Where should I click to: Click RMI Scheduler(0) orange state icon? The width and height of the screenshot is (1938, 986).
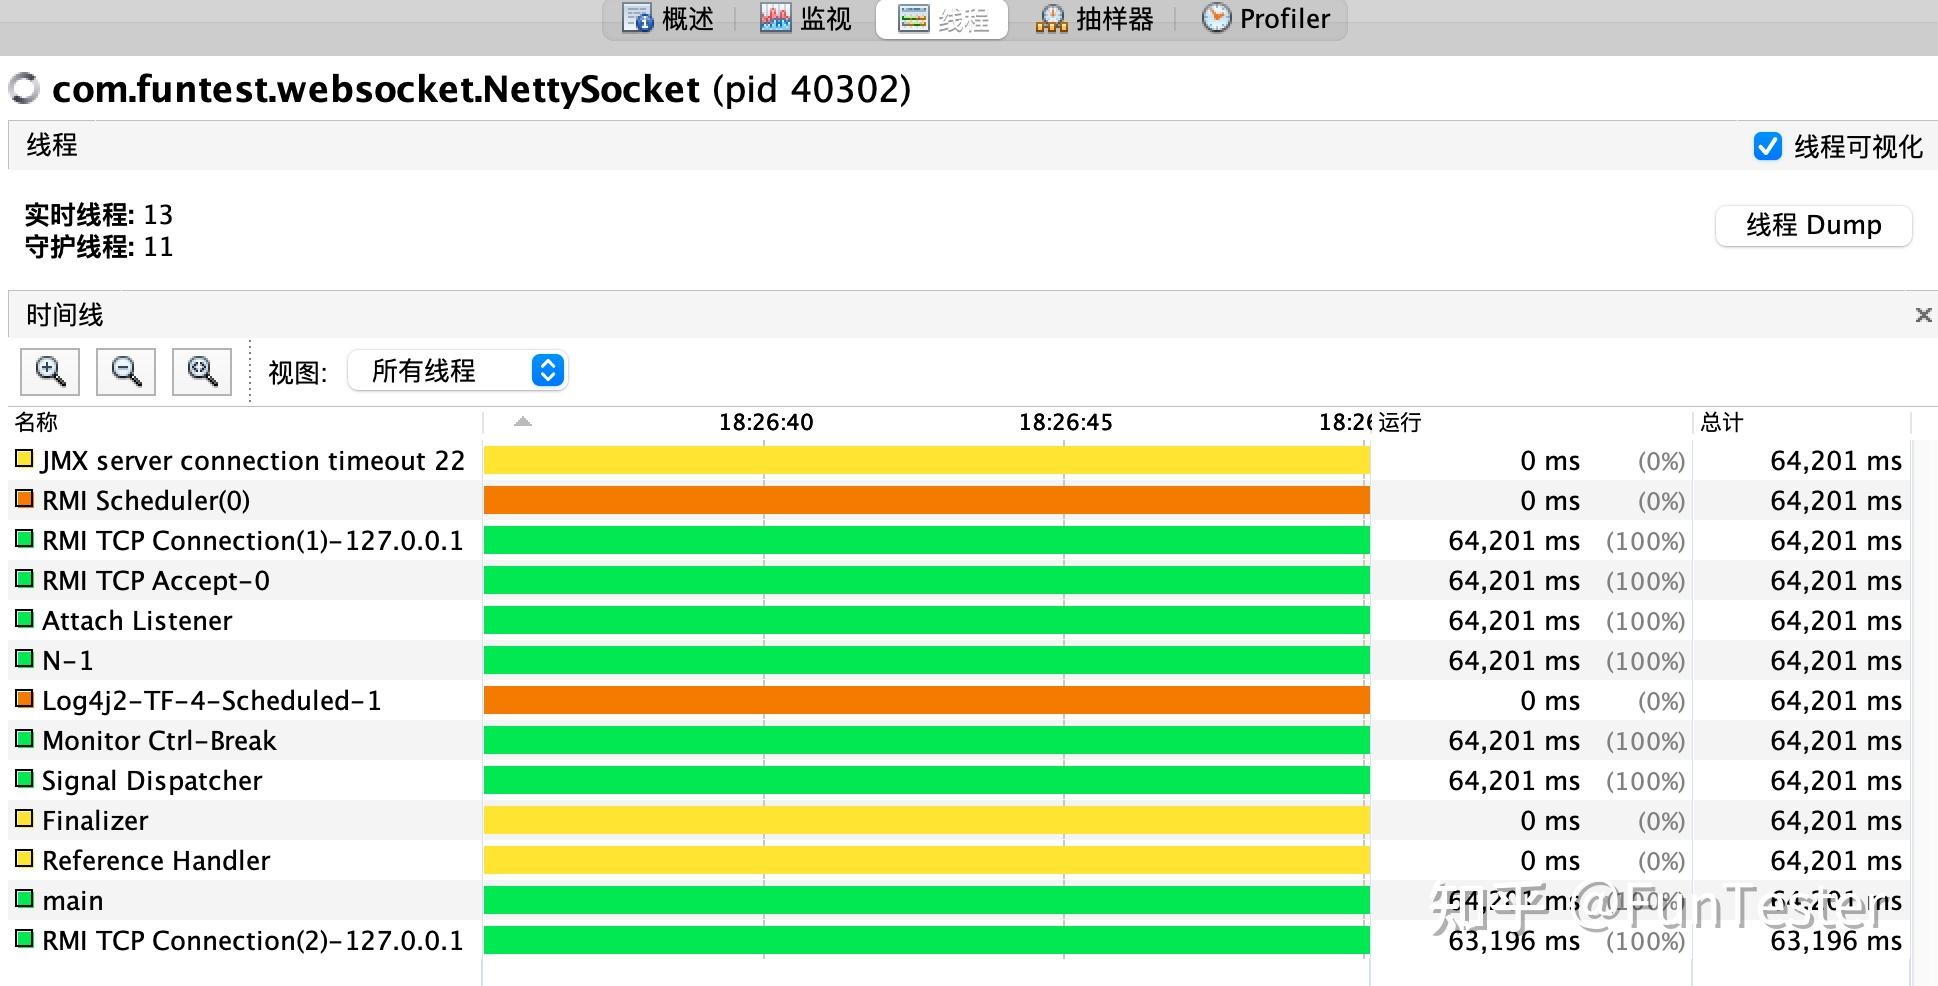click(24, 499)
